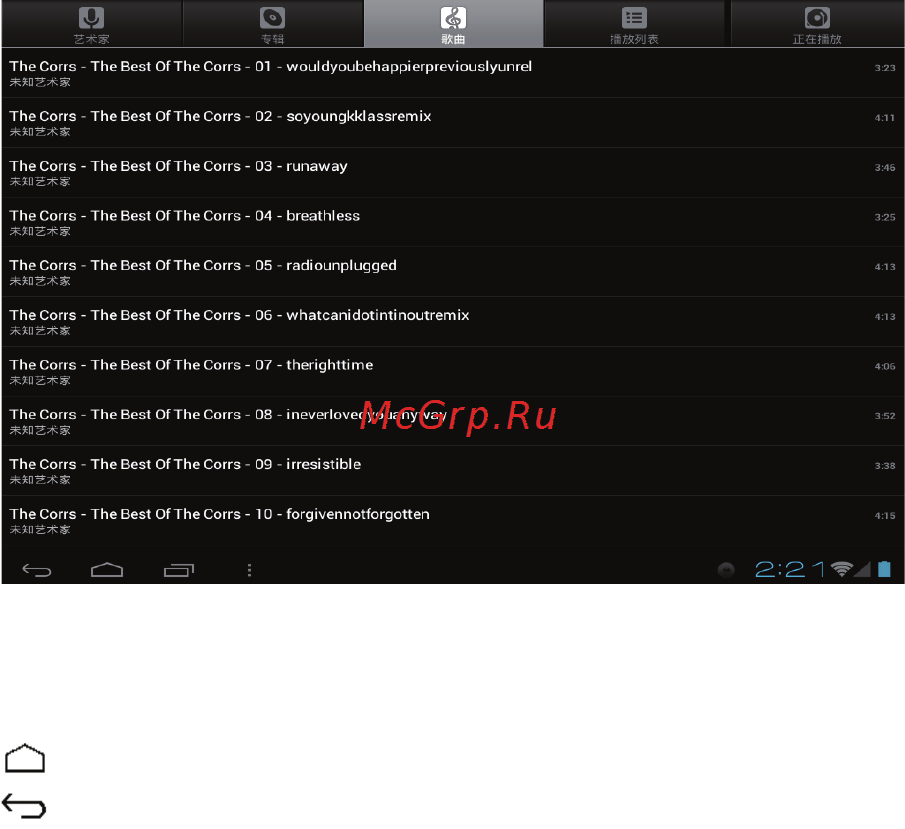Switch to the 艺术家 (Artists) tab
Image resolution: width=905 pixels, height=829 pixels.
click(92, 24)
